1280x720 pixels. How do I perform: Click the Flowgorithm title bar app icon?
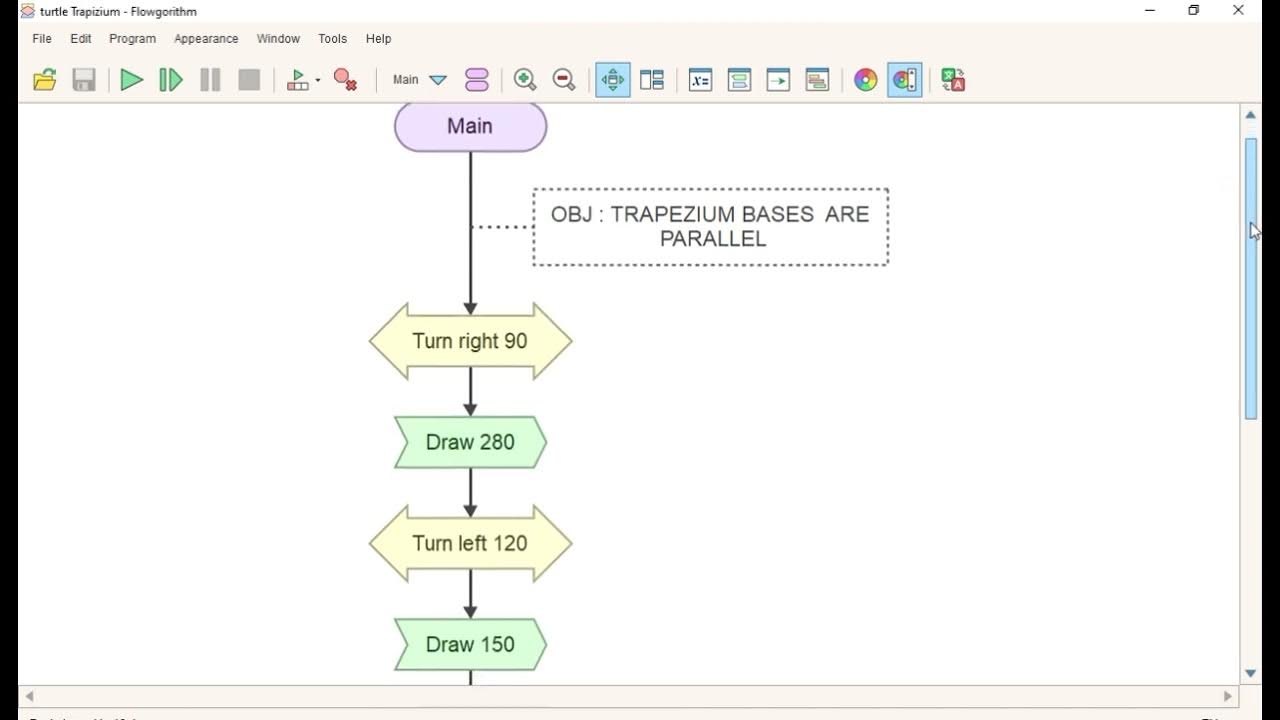(x=27, y=11)
